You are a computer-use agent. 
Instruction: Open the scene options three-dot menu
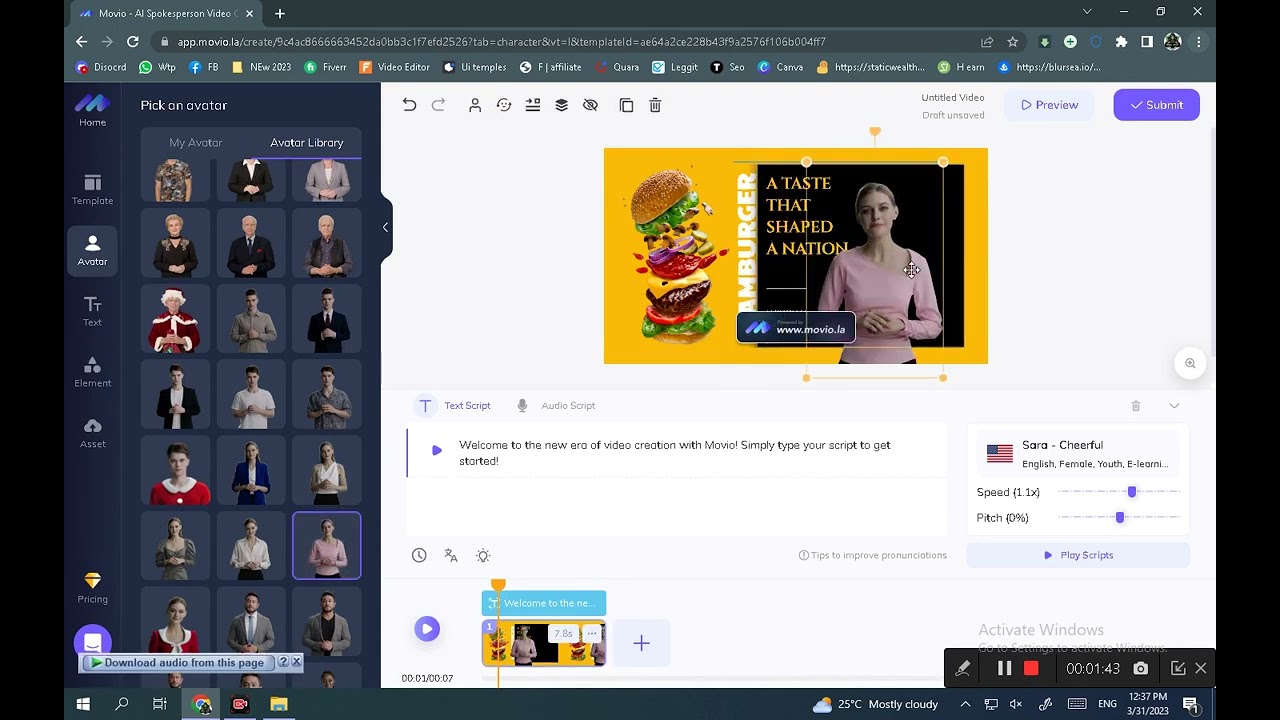592,633
